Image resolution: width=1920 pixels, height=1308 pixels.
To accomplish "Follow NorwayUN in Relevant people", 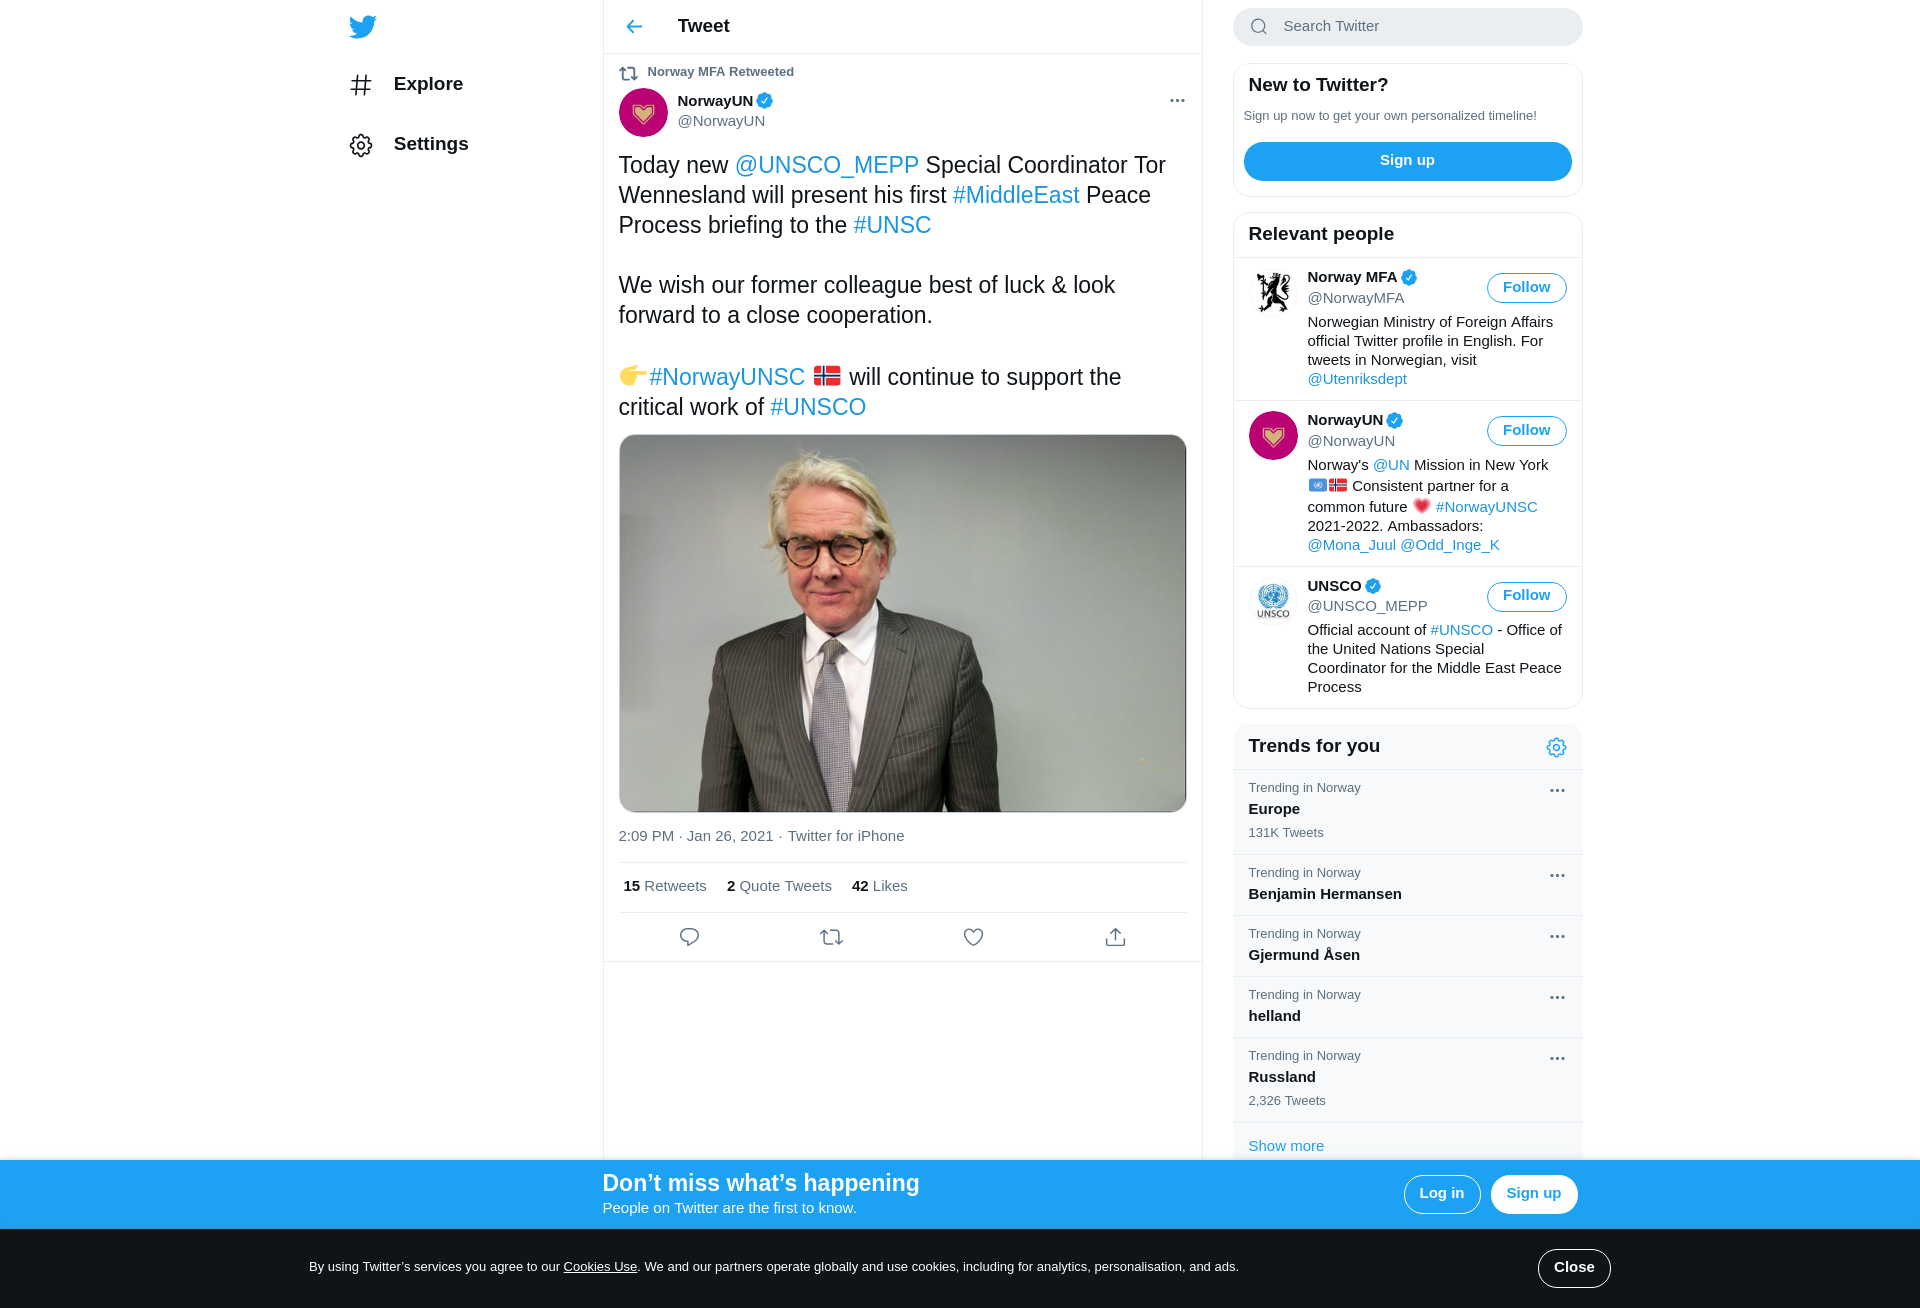I will coord(1526,431).
